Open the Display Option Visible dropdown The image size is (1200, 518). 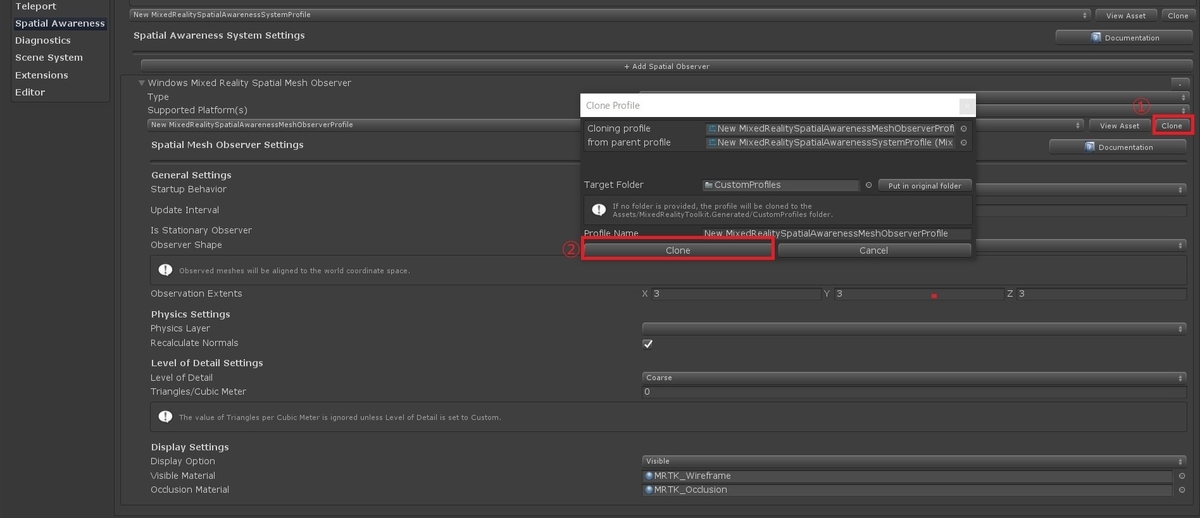tap(914, 461)
